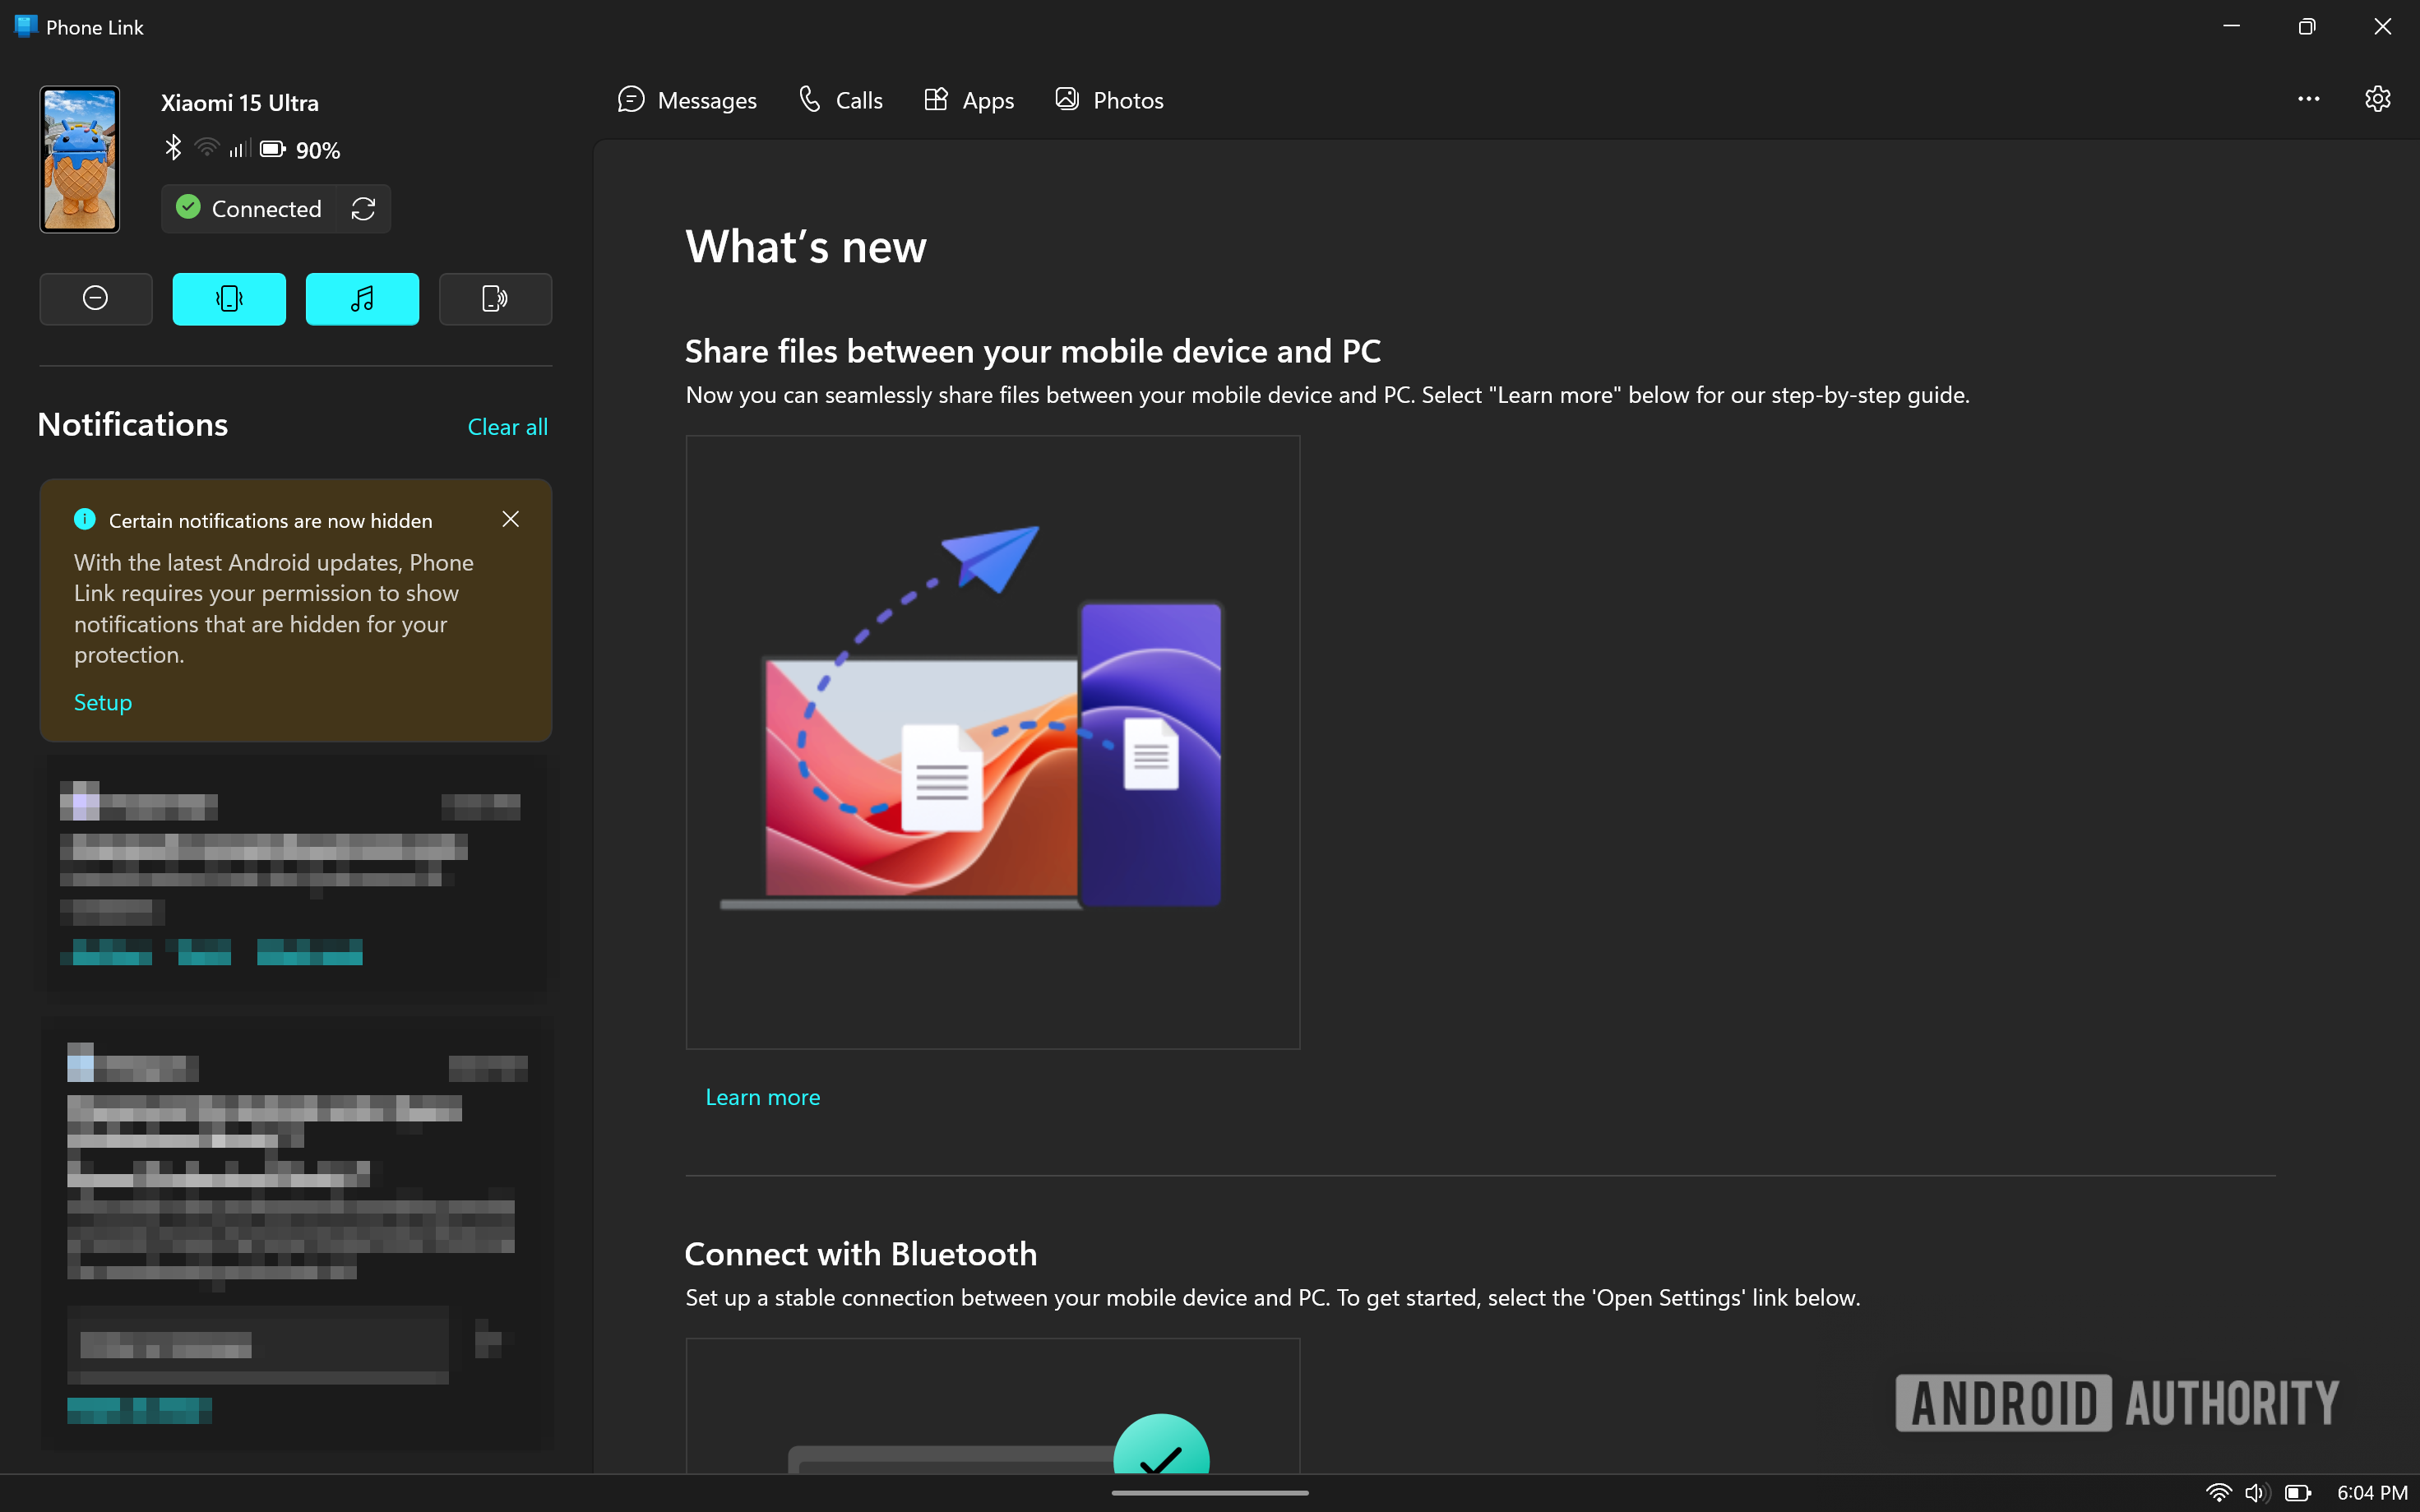
Task: Open the Phone Link settings gear
Action: (2377, 99)
